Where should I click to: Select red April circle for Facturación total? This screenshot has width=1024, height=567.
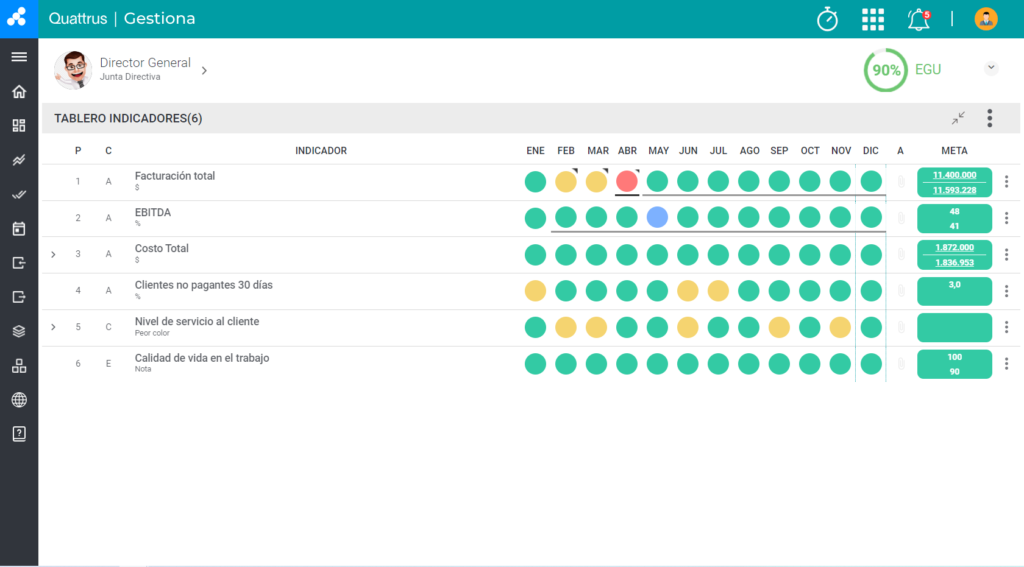(627, 181)
